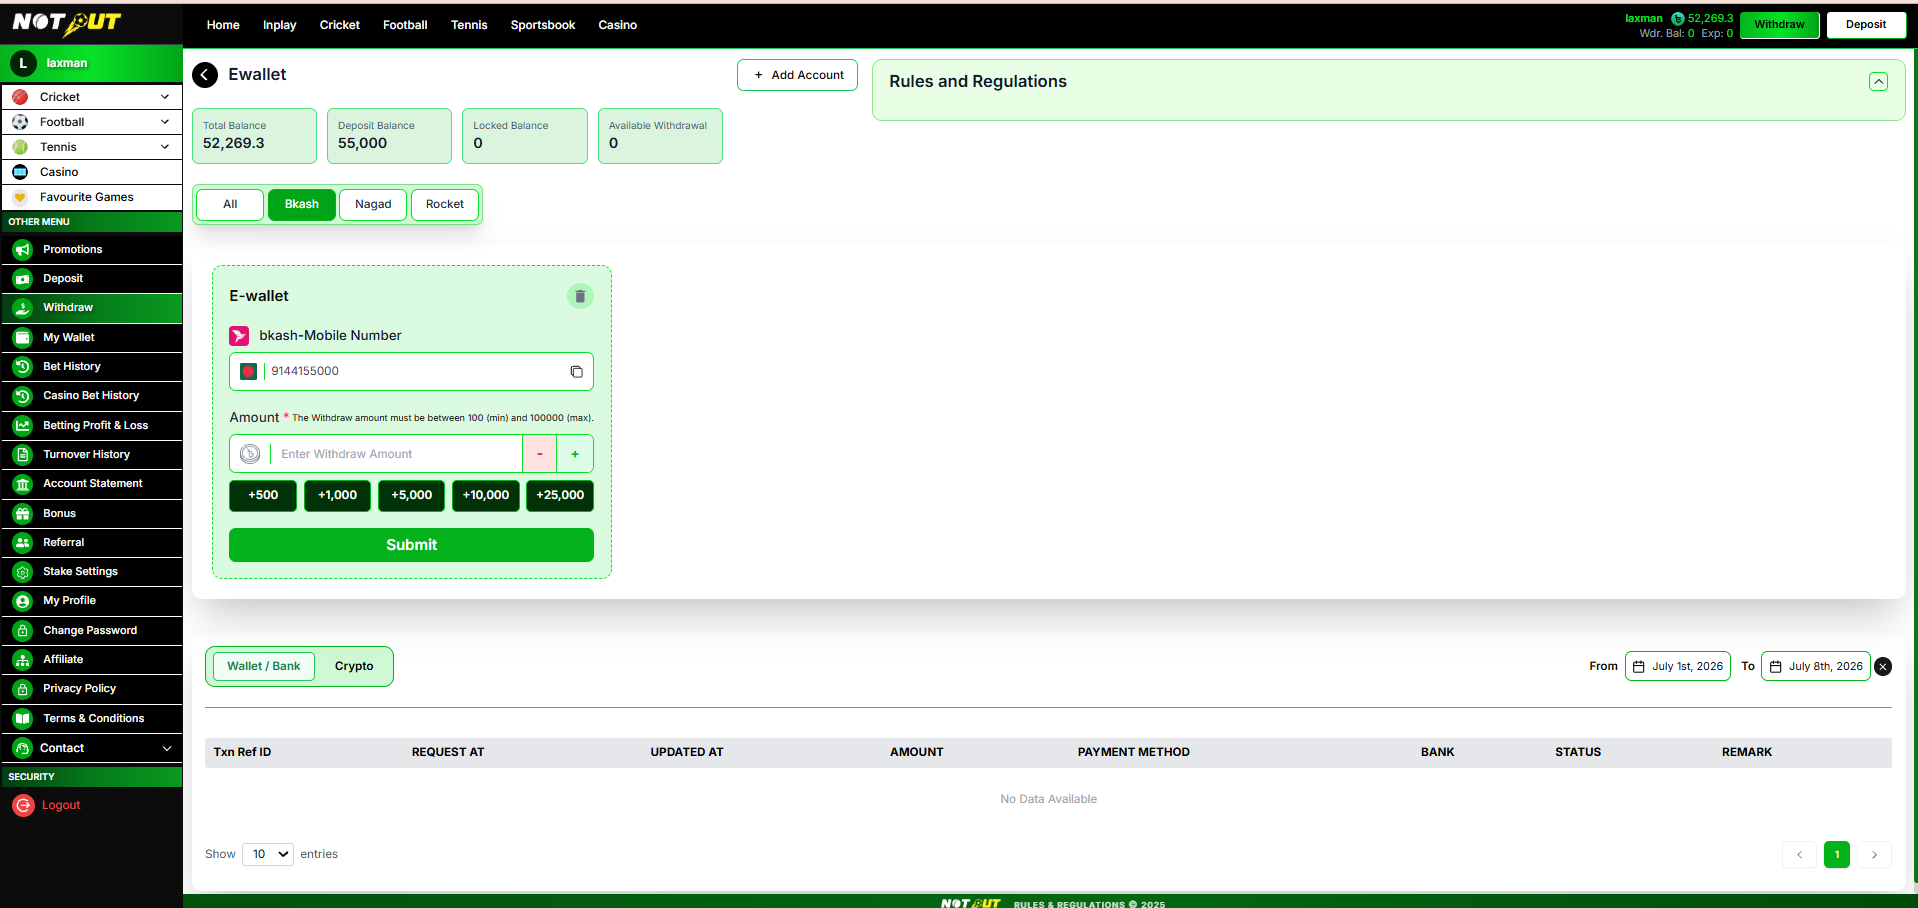The height and width of the screenshot is (908, 1918).
Task: Switch to the Wallet / Bank tab
Action: click(x=263, y=666)
